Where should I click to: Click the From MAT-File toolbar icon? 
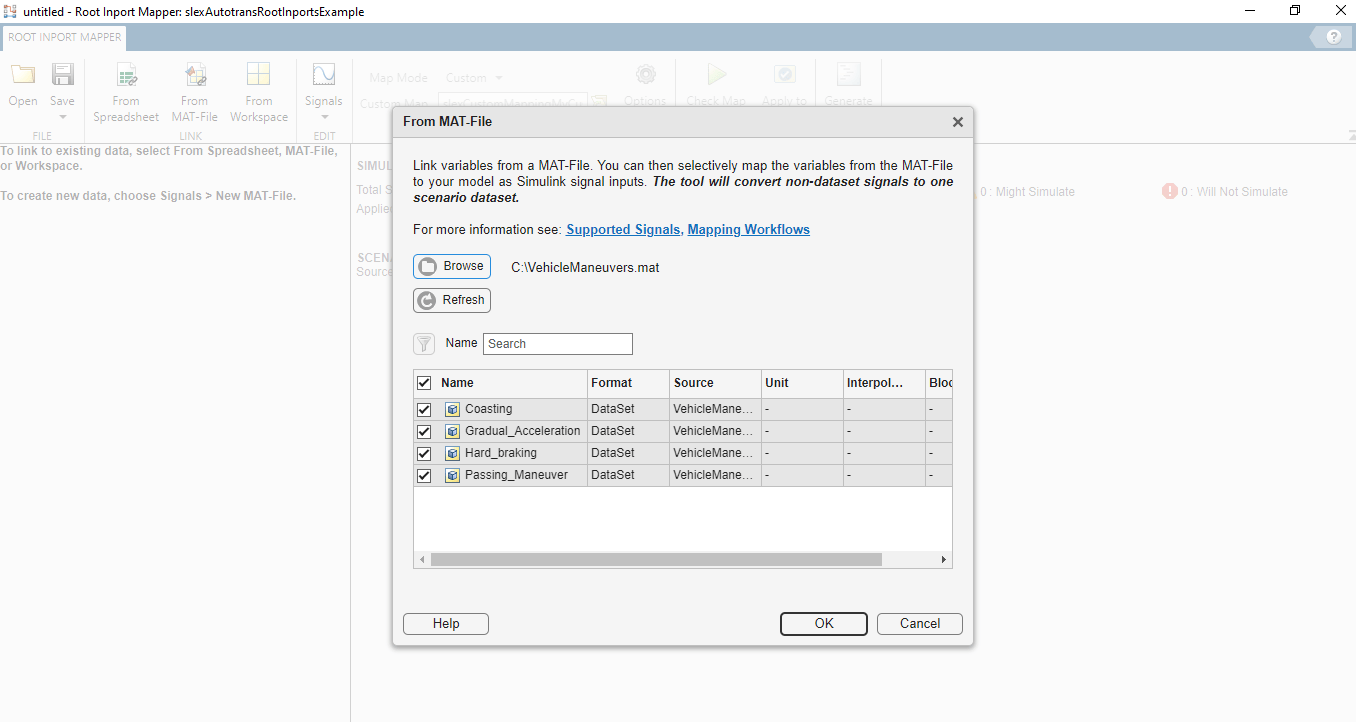pyautogui.click(x=195, y=75)
